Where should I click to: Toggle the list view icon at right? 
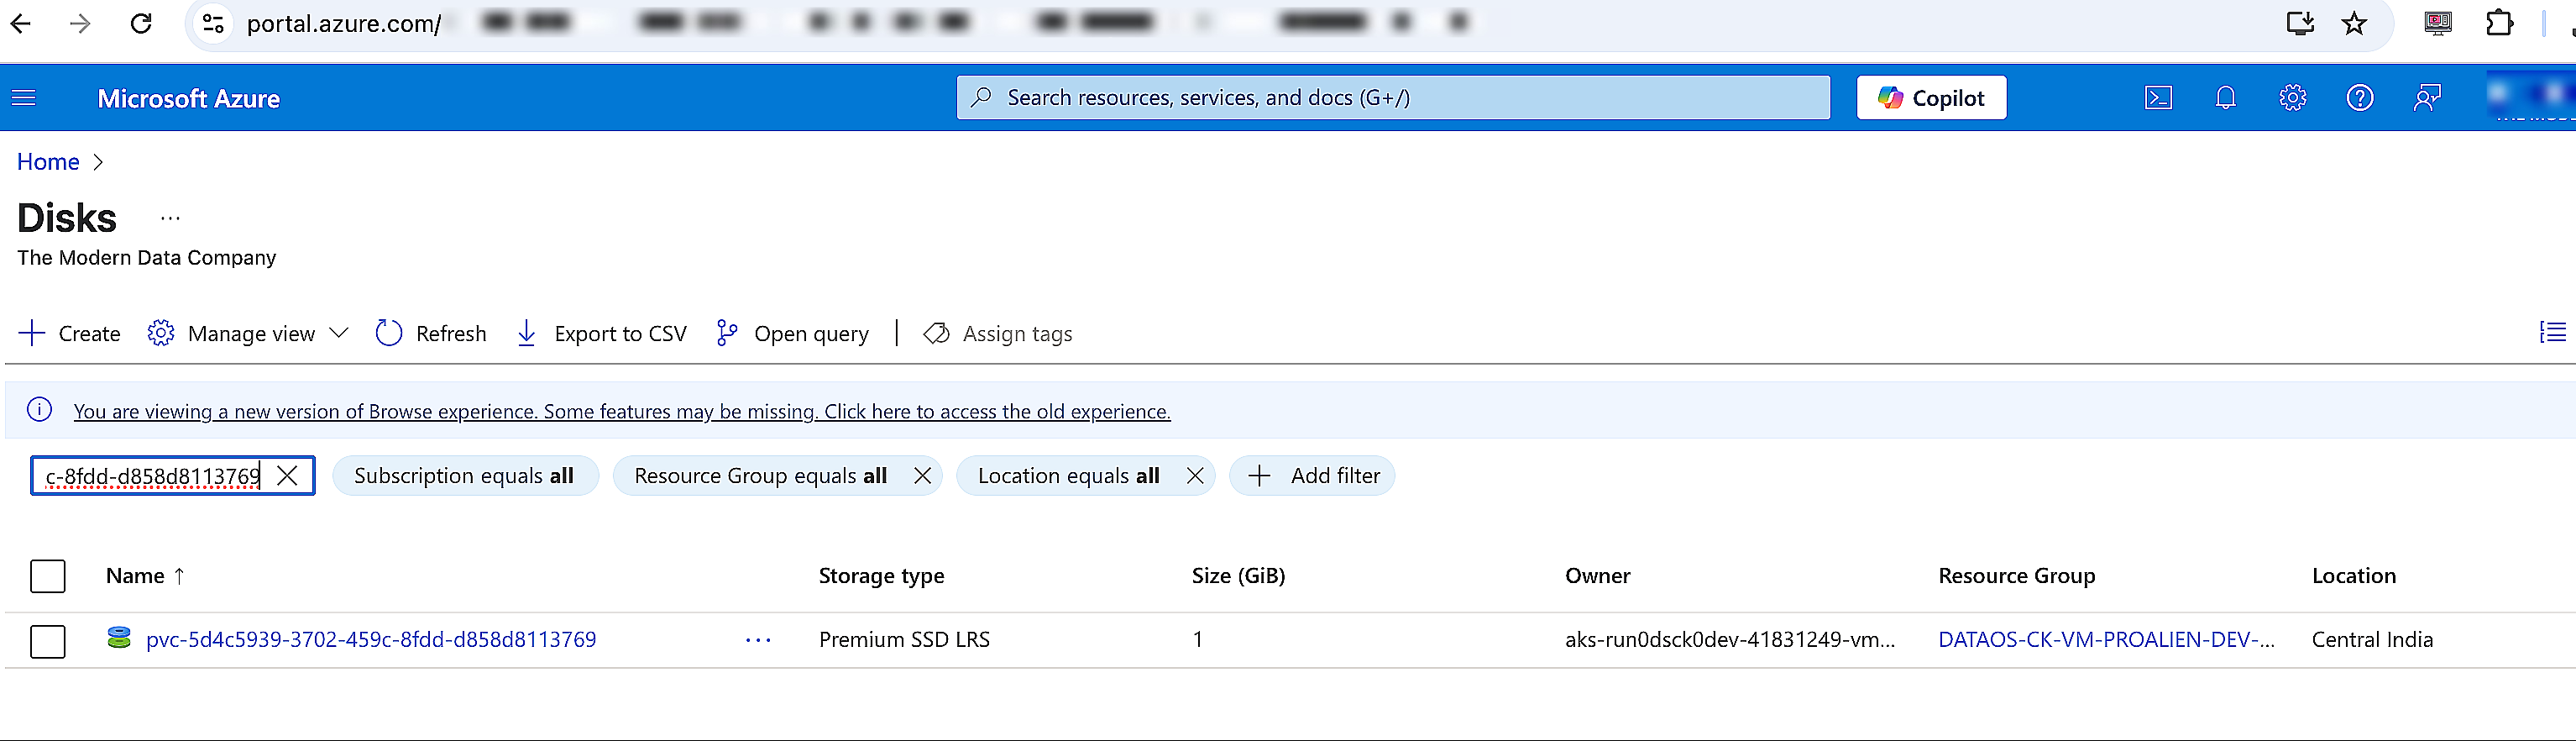(x=2552, y=333)
